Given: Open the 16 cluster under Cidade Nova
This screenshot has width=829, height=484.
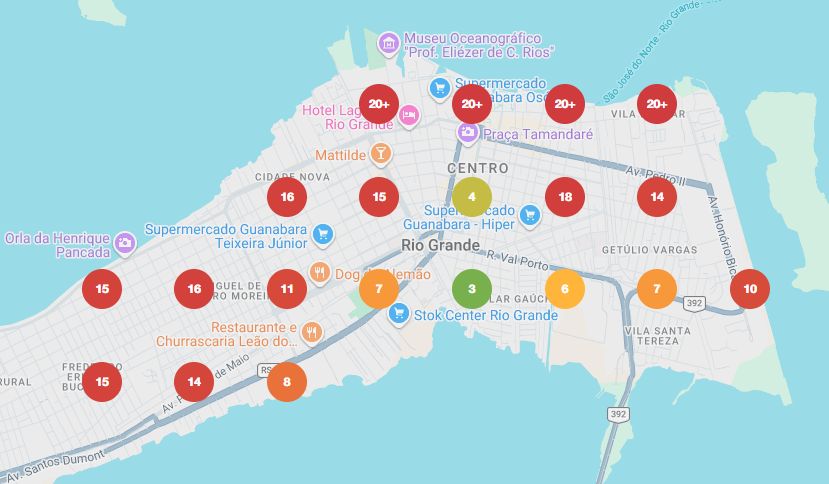Looking at the screenshot, I should (287, 197).
